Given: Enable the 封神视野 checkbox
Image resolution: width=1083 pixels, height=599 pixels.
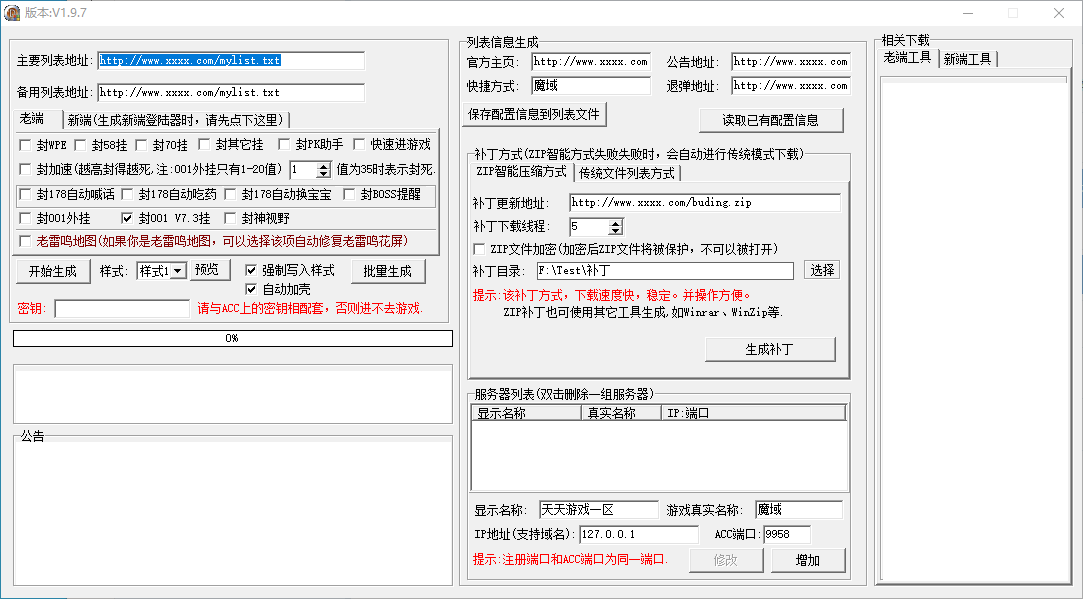Looking at the screenshot, I should pyautogui.click(x=231, y=218).
